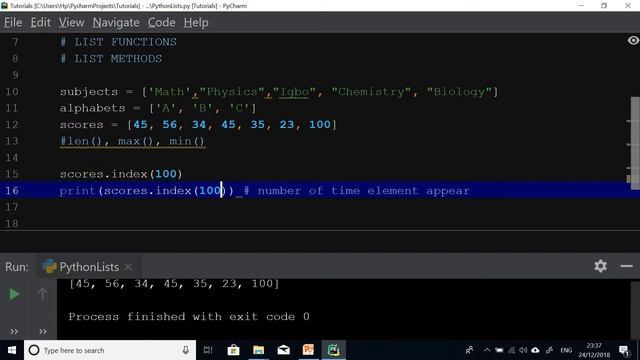Click the network Wi-Fi tray icon
Viewport: 640px width, 360px height.
pos(511,350)
